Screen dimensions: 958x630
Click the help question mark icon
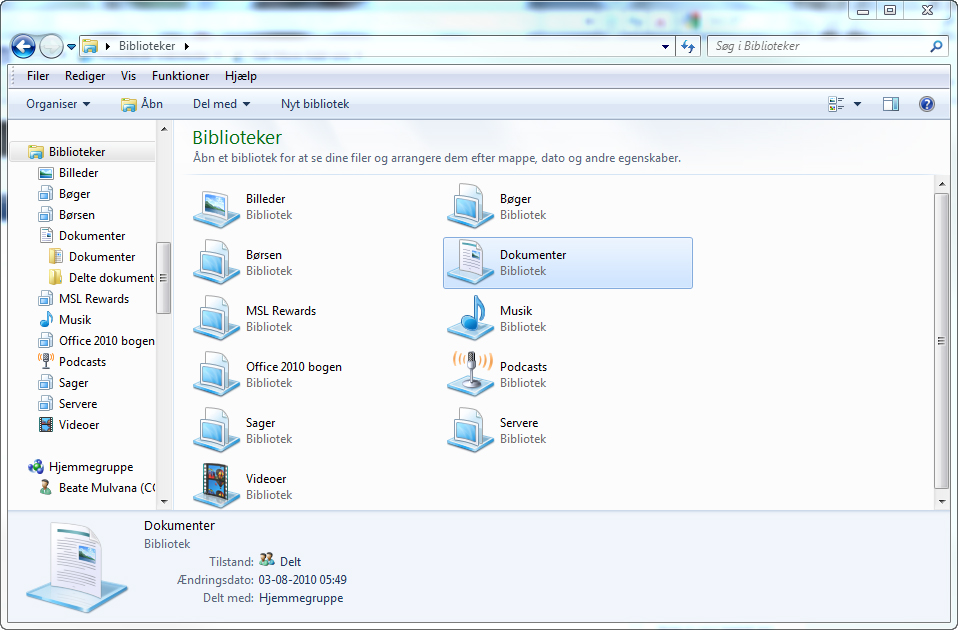926,104
